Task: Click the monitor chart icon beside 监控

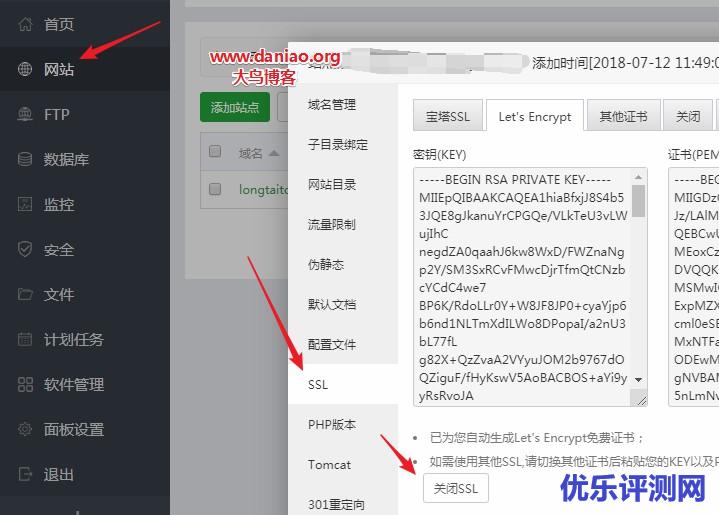Action: click(25, 204)
